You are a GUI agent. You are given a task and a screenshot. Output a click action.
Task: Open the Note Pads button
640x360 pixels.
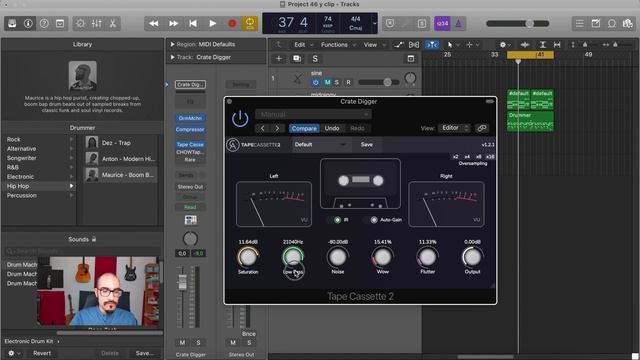pyautogui.click(x=596, y=24)
